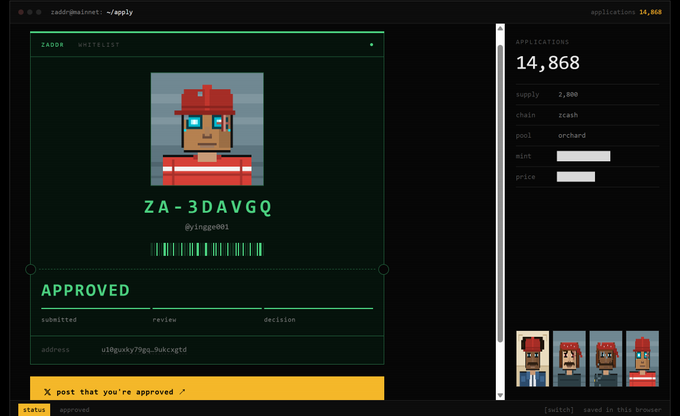The height and width of the screenshot is (416, 680).
Task: Click the @yingge001 handle
Action: point(207,227)
